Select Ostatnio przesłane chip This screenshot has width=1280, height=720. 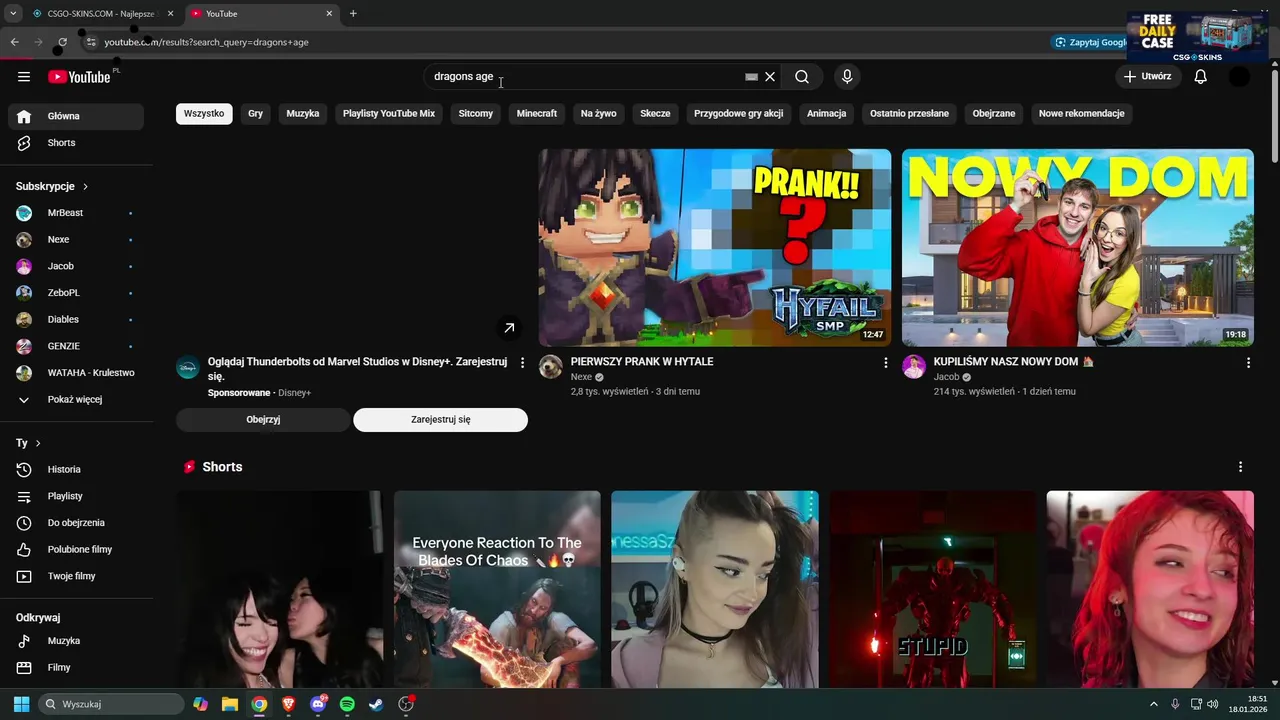coord(910,114)
